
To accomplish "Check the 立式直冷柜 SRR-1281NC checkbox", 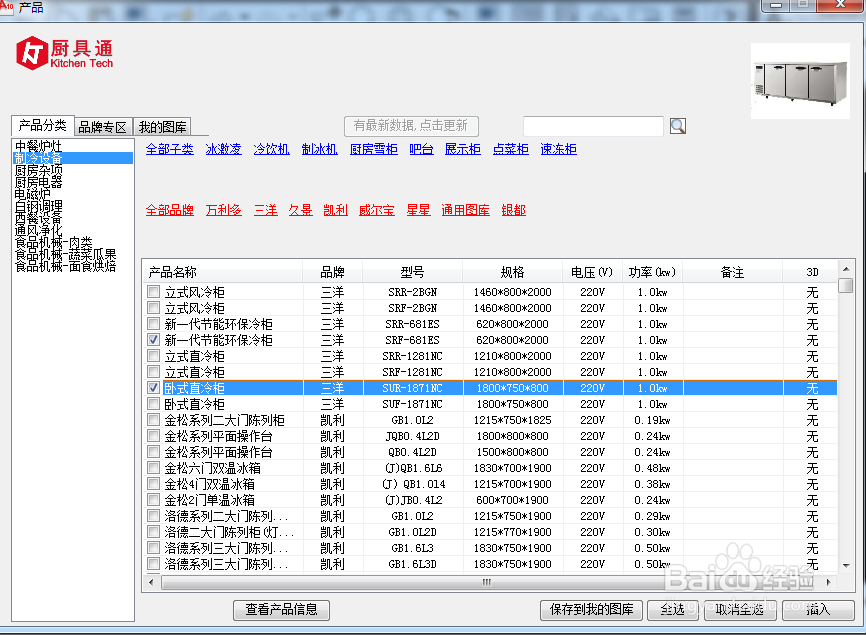I will (154, 356).
